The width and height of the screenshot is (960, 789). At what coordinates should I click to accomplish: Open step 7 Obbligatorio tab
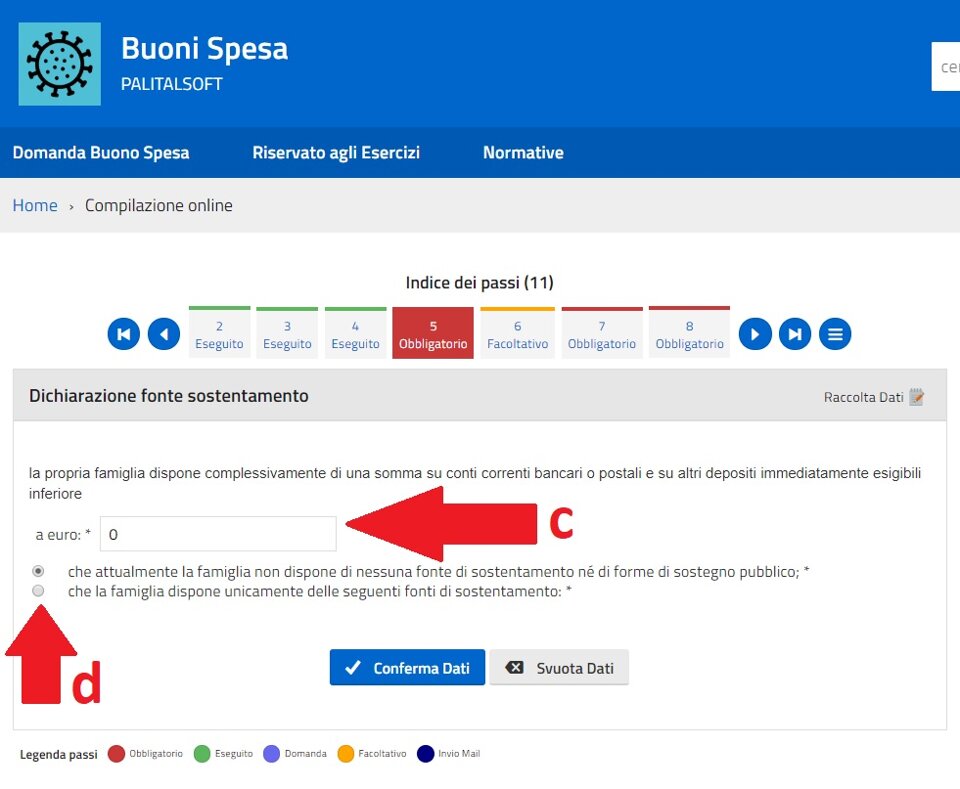pos(601,334)
